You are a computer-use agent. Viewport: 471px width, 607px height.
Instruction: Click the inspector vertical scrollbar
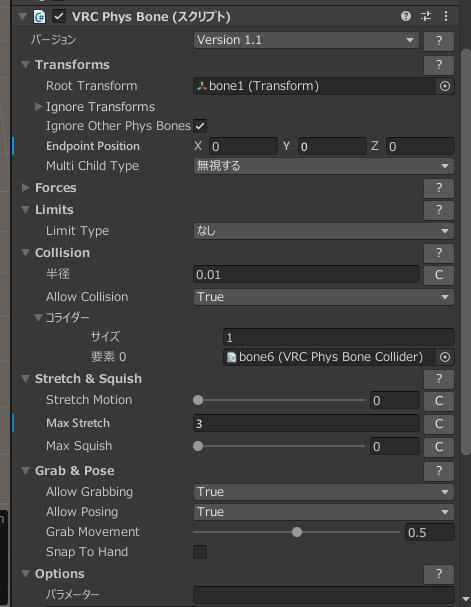coord(466,252)
